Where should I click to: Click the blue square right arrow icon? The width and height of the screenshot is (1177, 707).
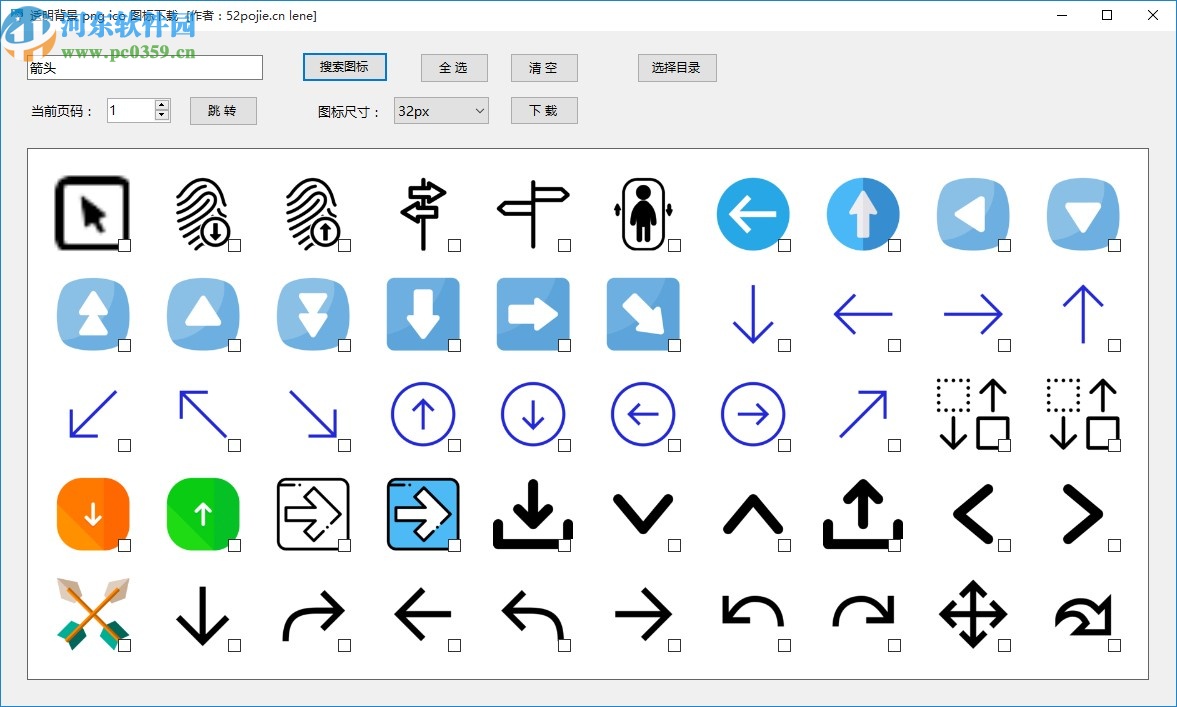coord(533,314)
